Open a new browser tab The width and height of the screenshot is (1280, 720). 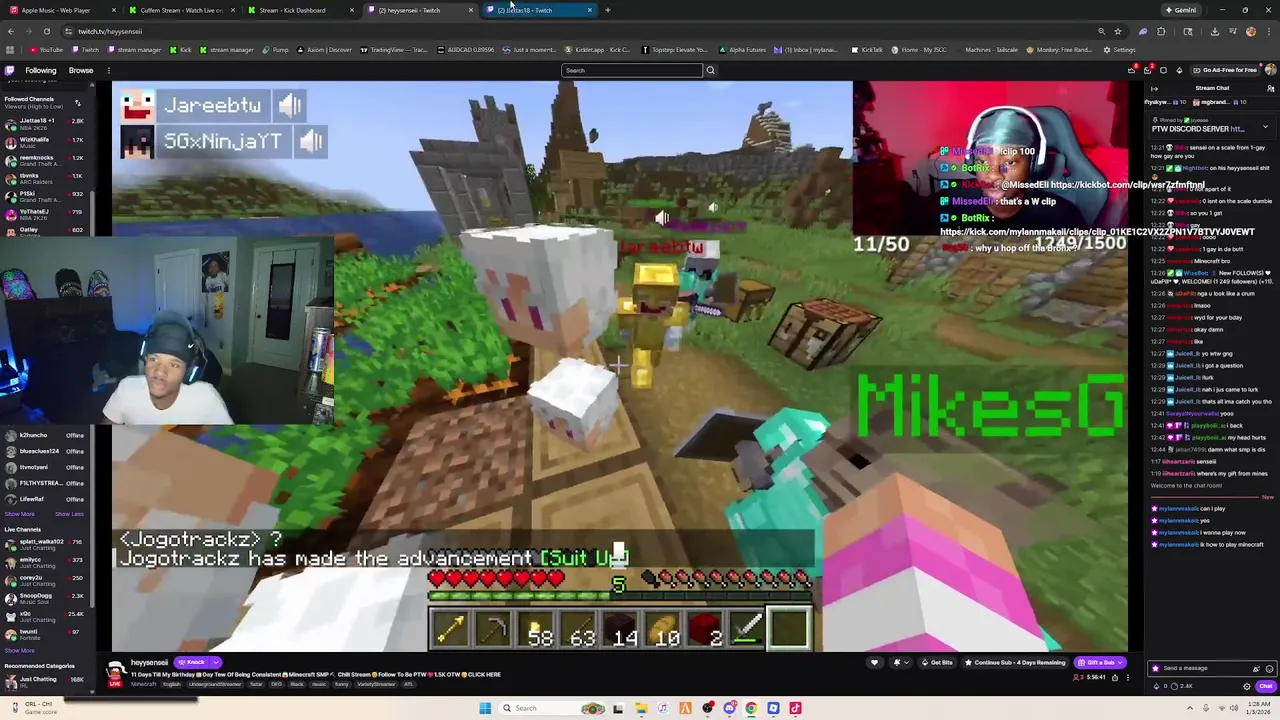(x=607, y=10)
